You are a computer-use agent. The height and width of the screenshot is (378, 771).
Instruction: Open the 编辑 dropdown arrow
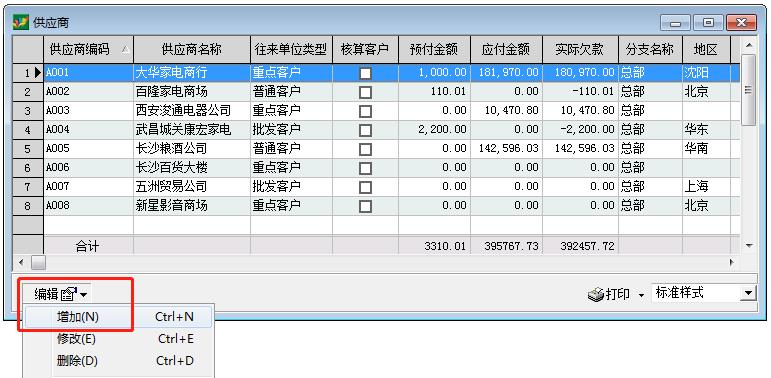tap(84, 295)
